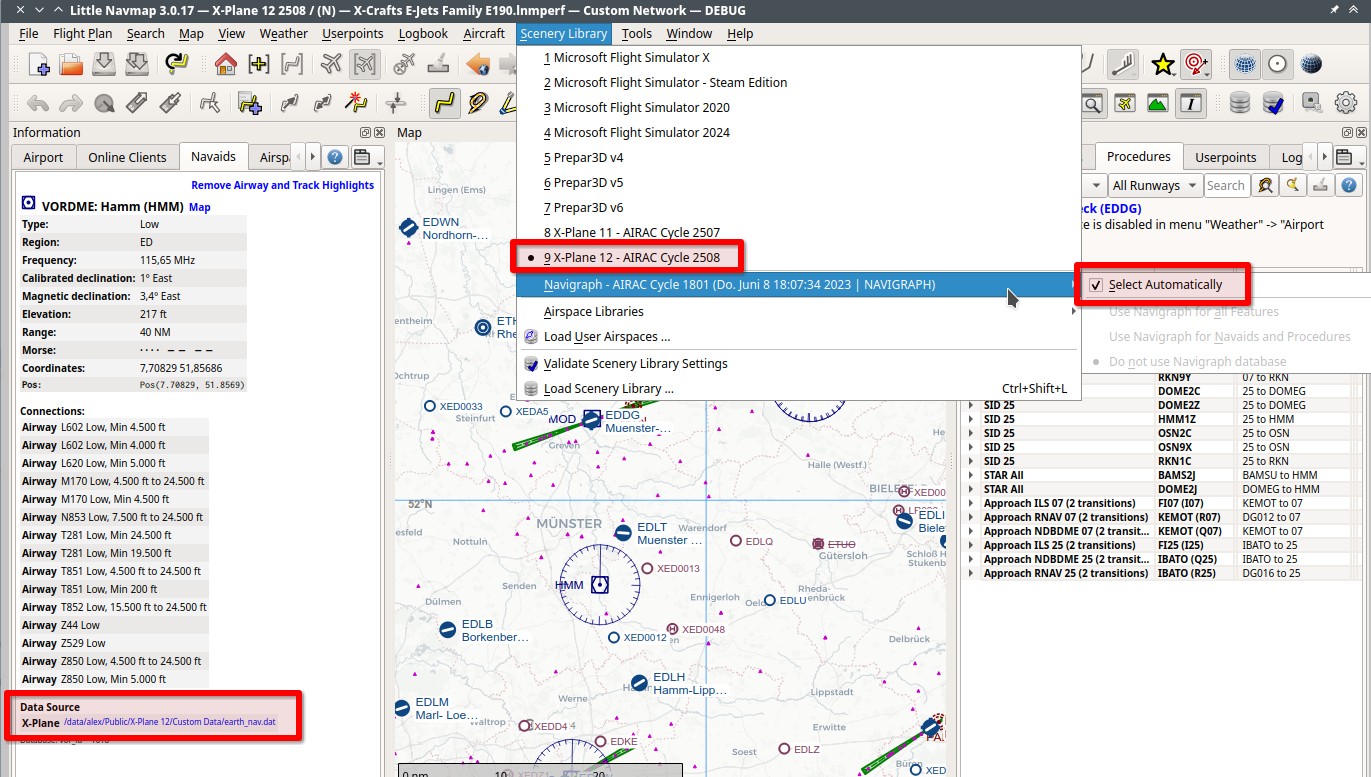The image size is (1371, 777).
Task: Click the reload yellow route arrow icon
Action: 177,65
